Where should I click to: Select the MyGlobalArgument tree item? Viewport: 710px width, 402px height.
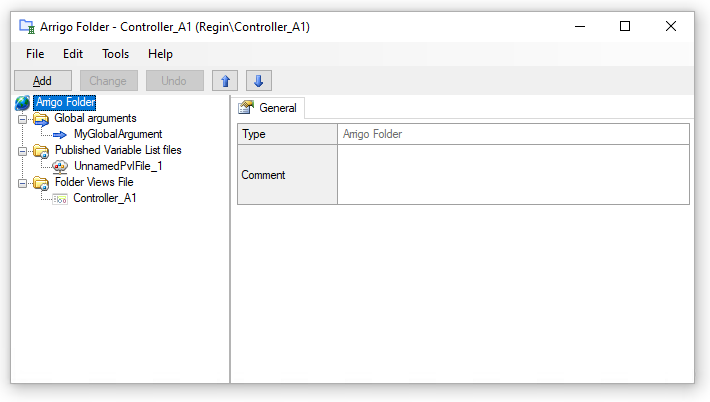(118, 134)
